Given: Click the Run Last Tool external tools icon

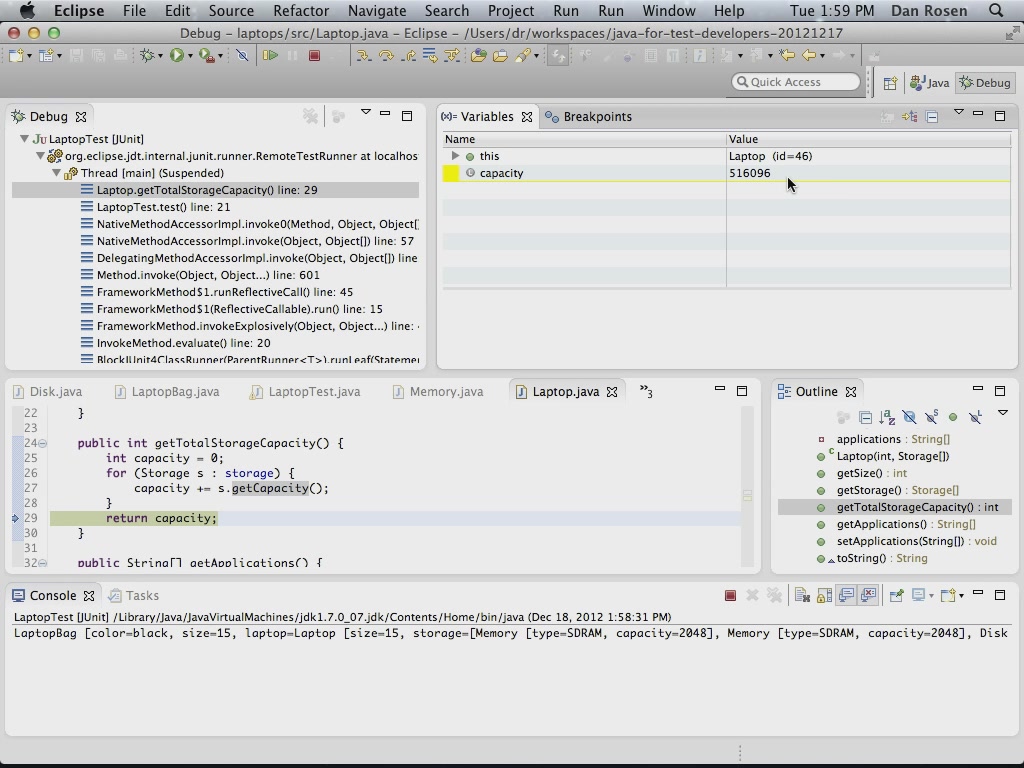Looking at the screenshot, I should [x=206, y=56].
